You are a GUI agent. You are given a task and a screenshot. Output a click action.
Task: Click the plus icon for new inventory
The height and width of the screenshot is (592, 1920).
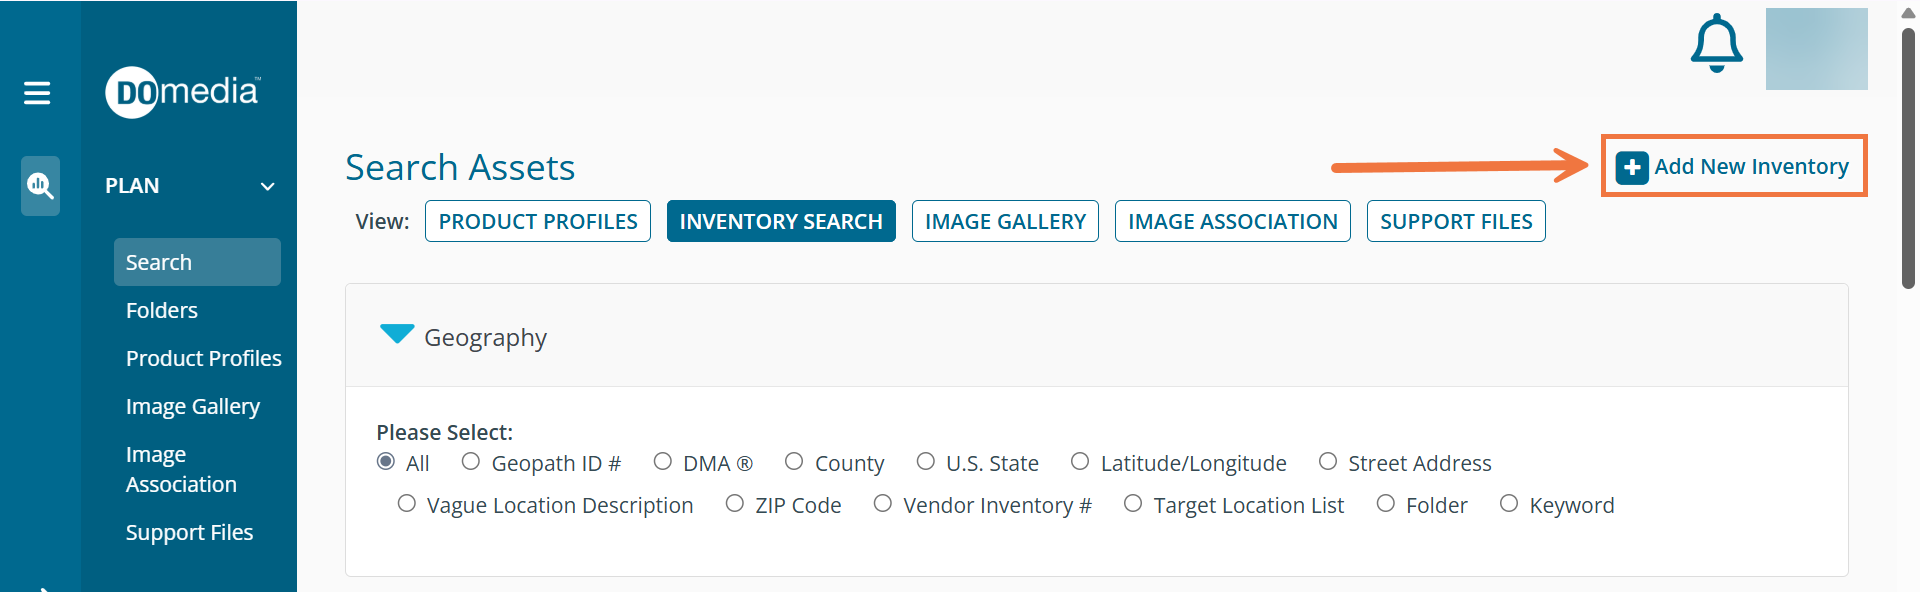coord(1632,167)
